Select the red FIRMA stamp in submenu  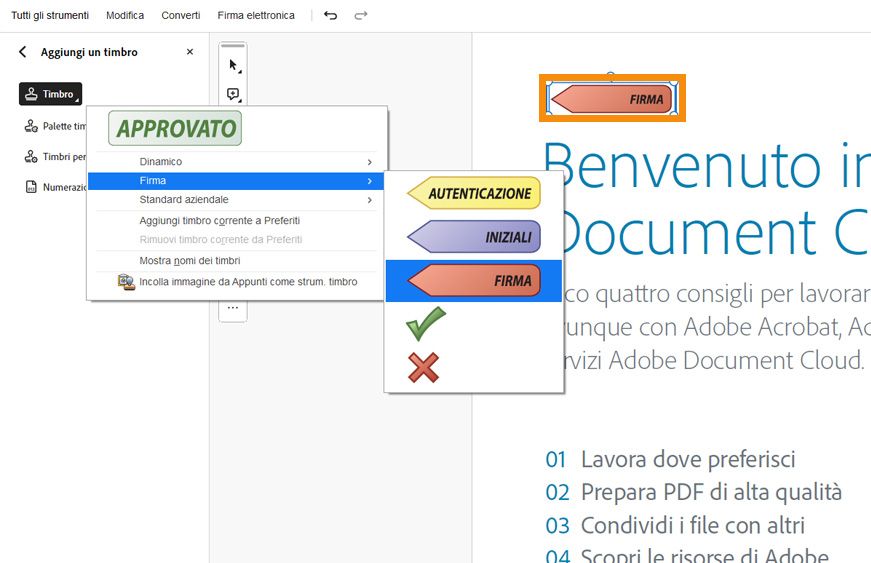[x=474, y=280]
